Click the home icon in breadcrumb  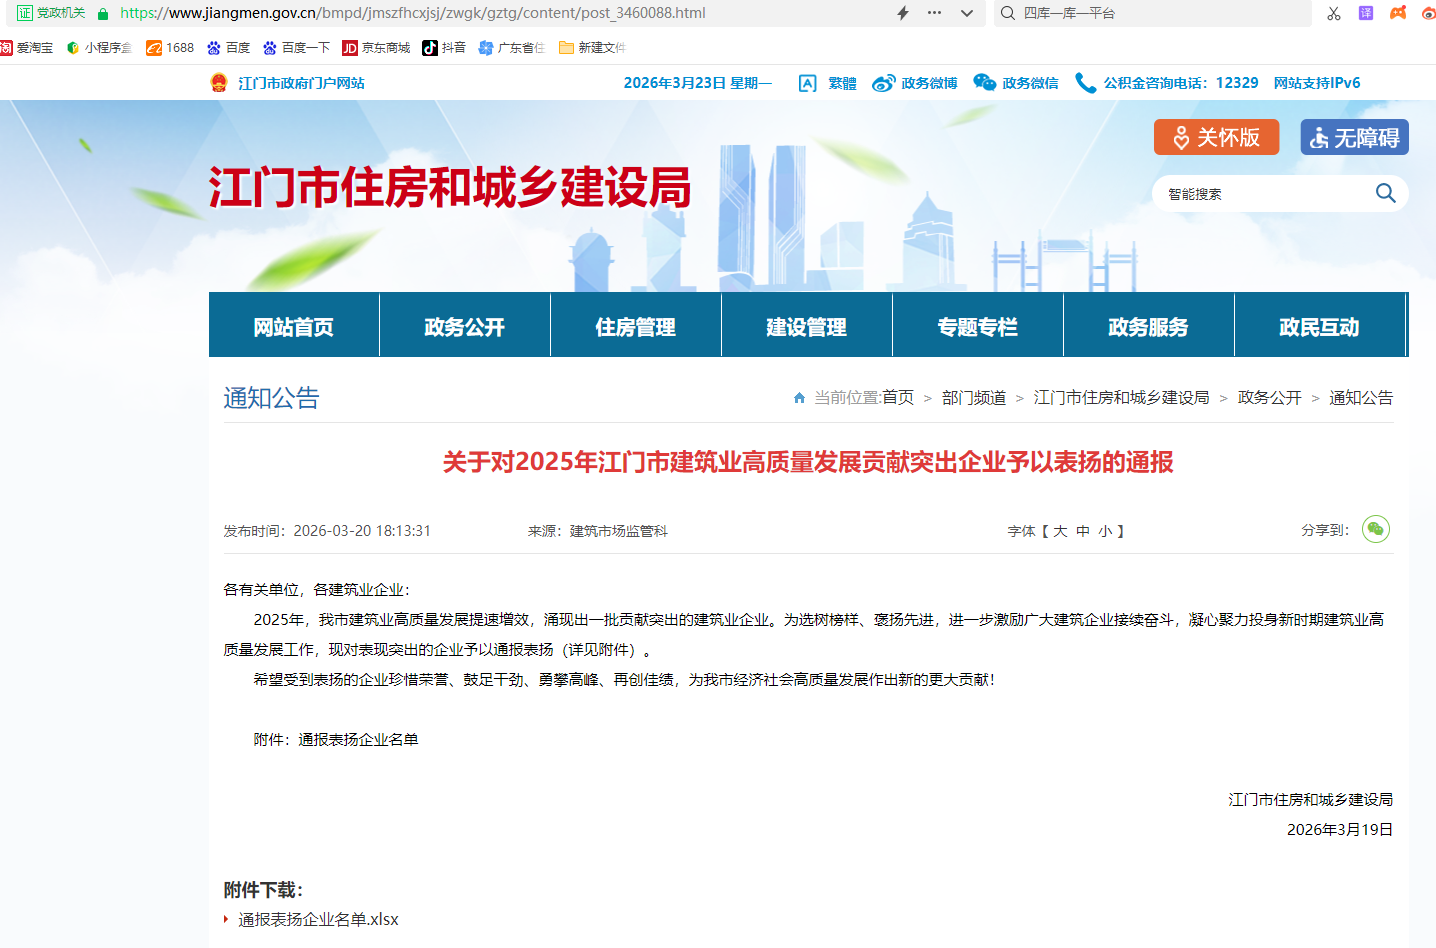[x=799, y=398]
